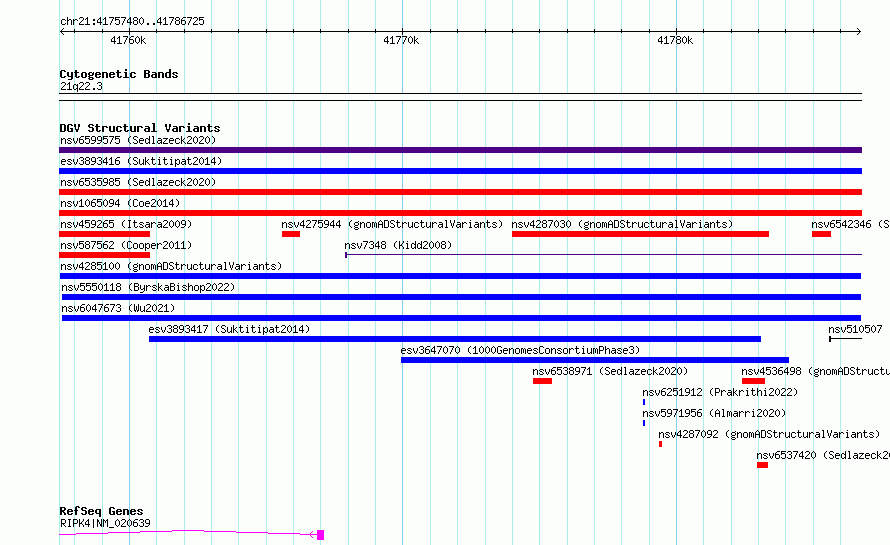Click the blue esv3893417 variant bar

coord(455,339)
